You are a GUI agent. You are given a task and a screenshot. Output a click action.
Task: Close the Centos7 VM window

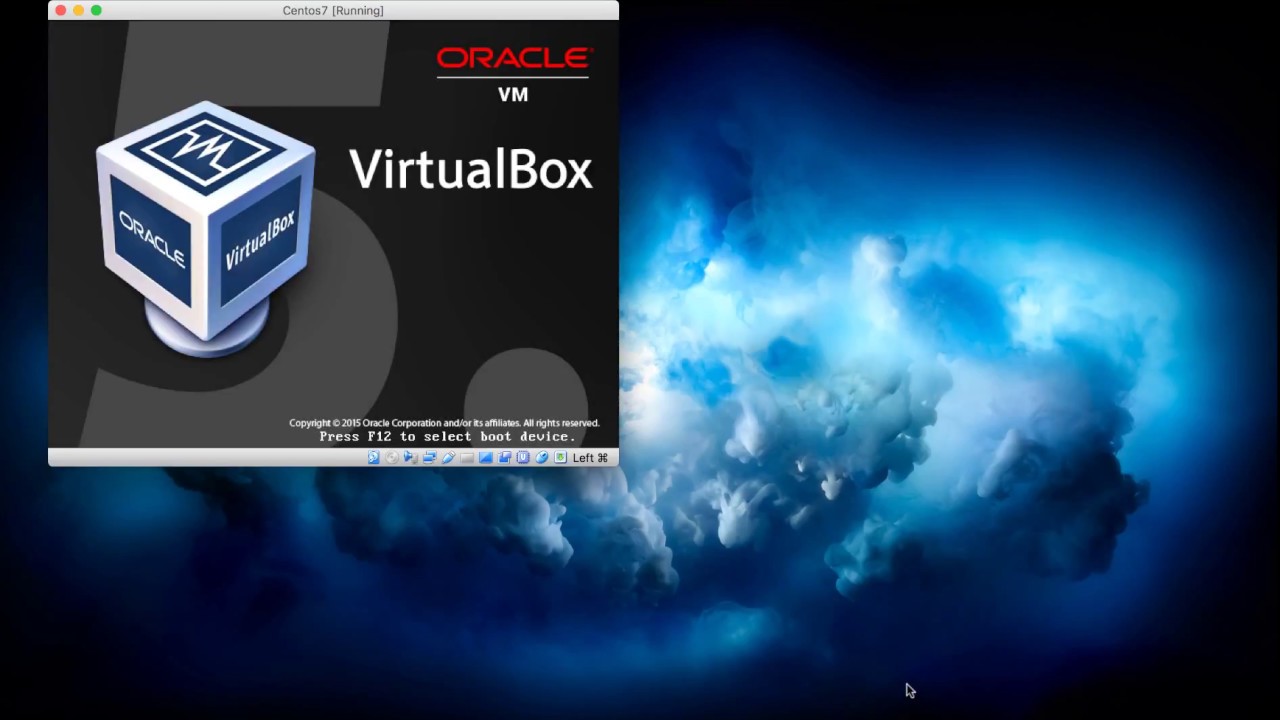coord(61,10)
